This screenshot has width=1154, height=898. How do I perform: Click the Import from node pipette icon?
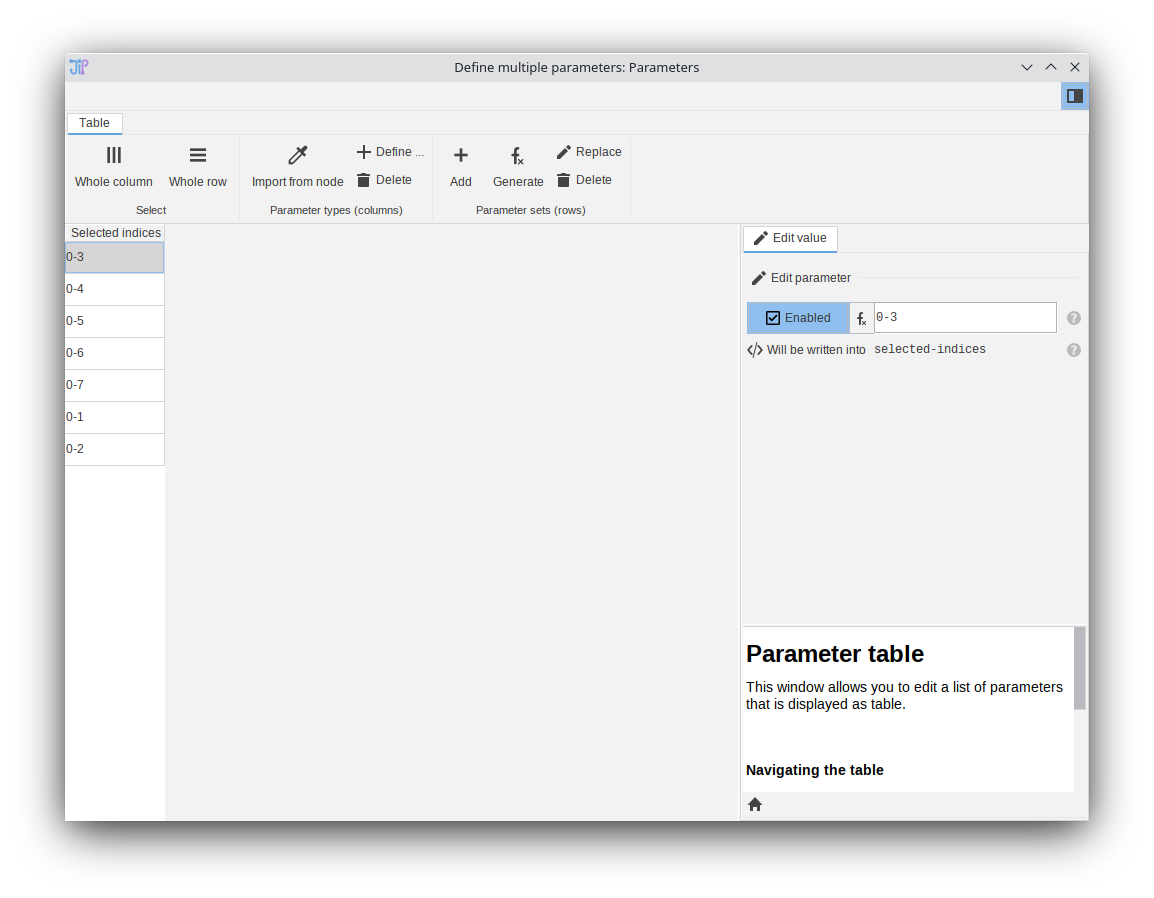(x=297, y=155)
